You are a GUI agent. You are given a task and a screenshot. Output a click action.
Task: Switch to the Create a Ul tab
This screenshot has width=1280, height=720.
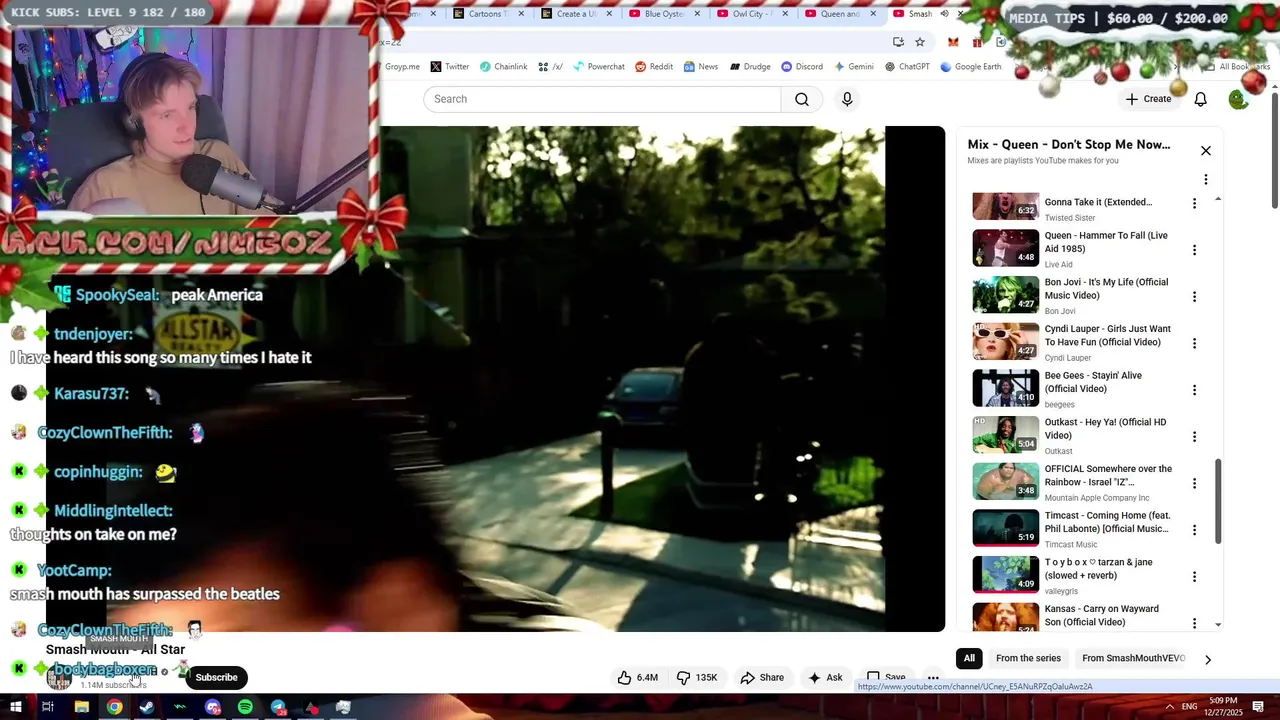(x=576, y=14)
